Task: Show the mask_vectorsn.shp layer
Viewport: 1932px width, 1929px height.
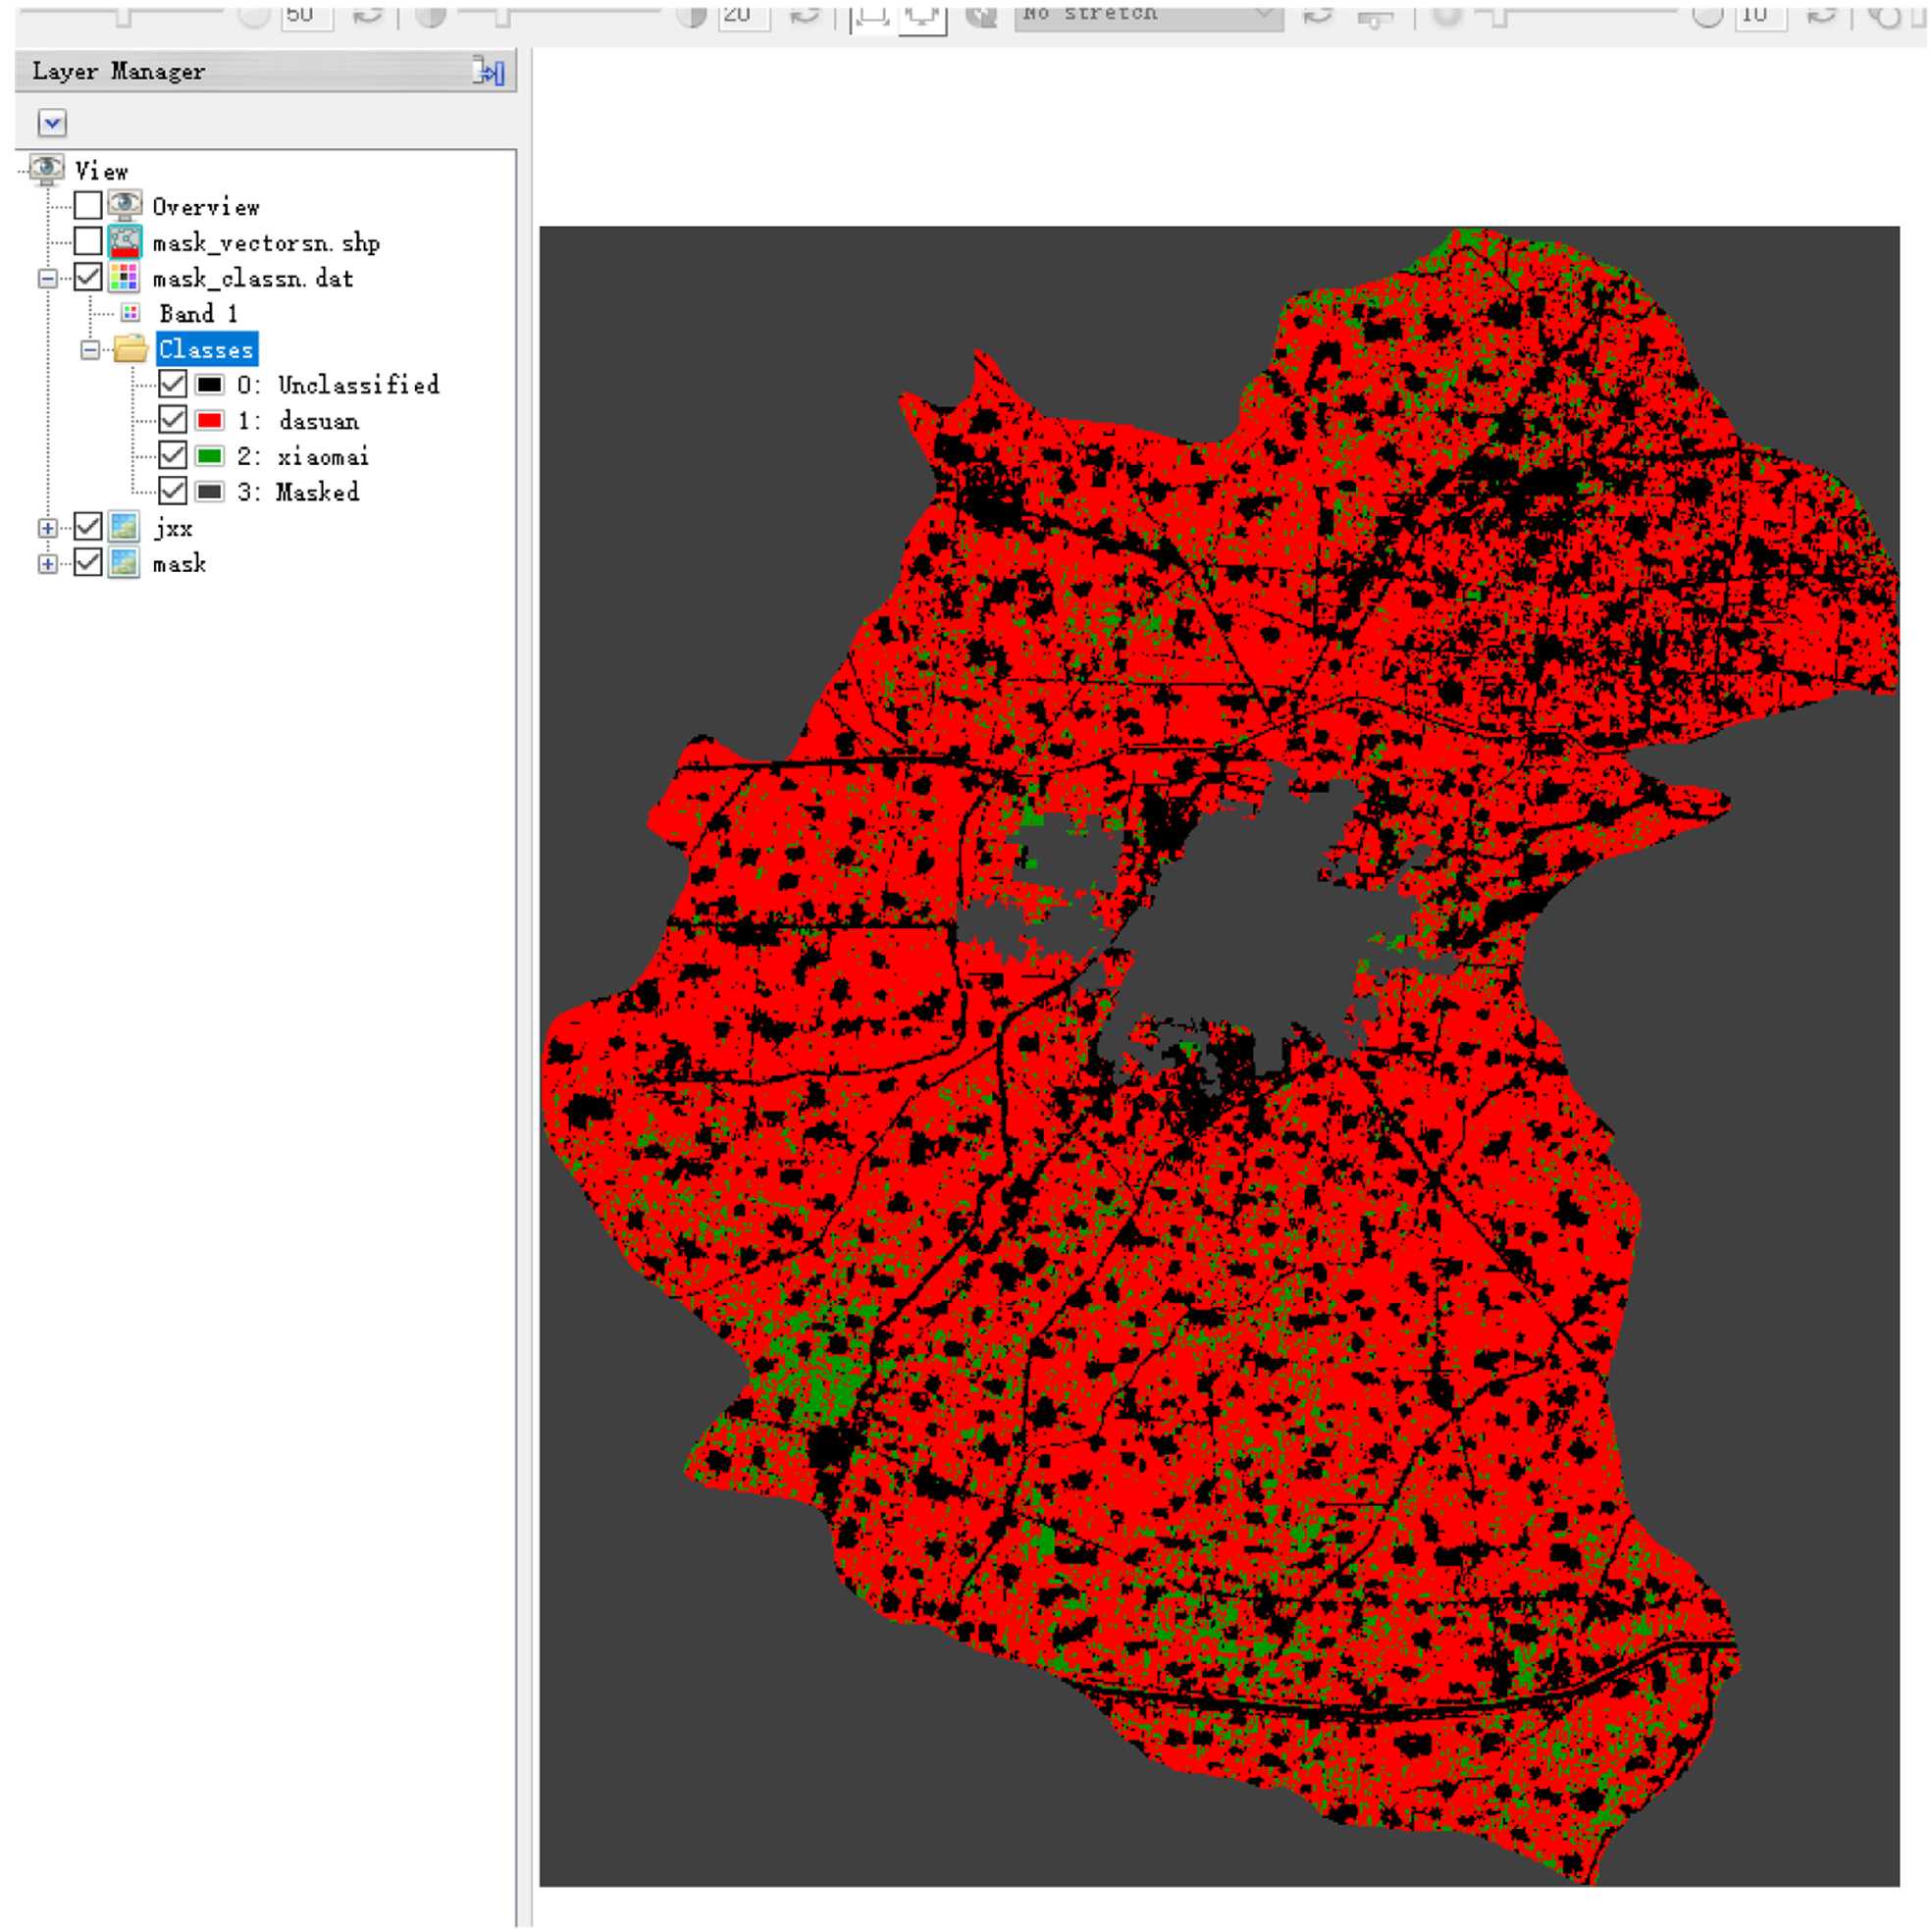Action: pos(88,242)
